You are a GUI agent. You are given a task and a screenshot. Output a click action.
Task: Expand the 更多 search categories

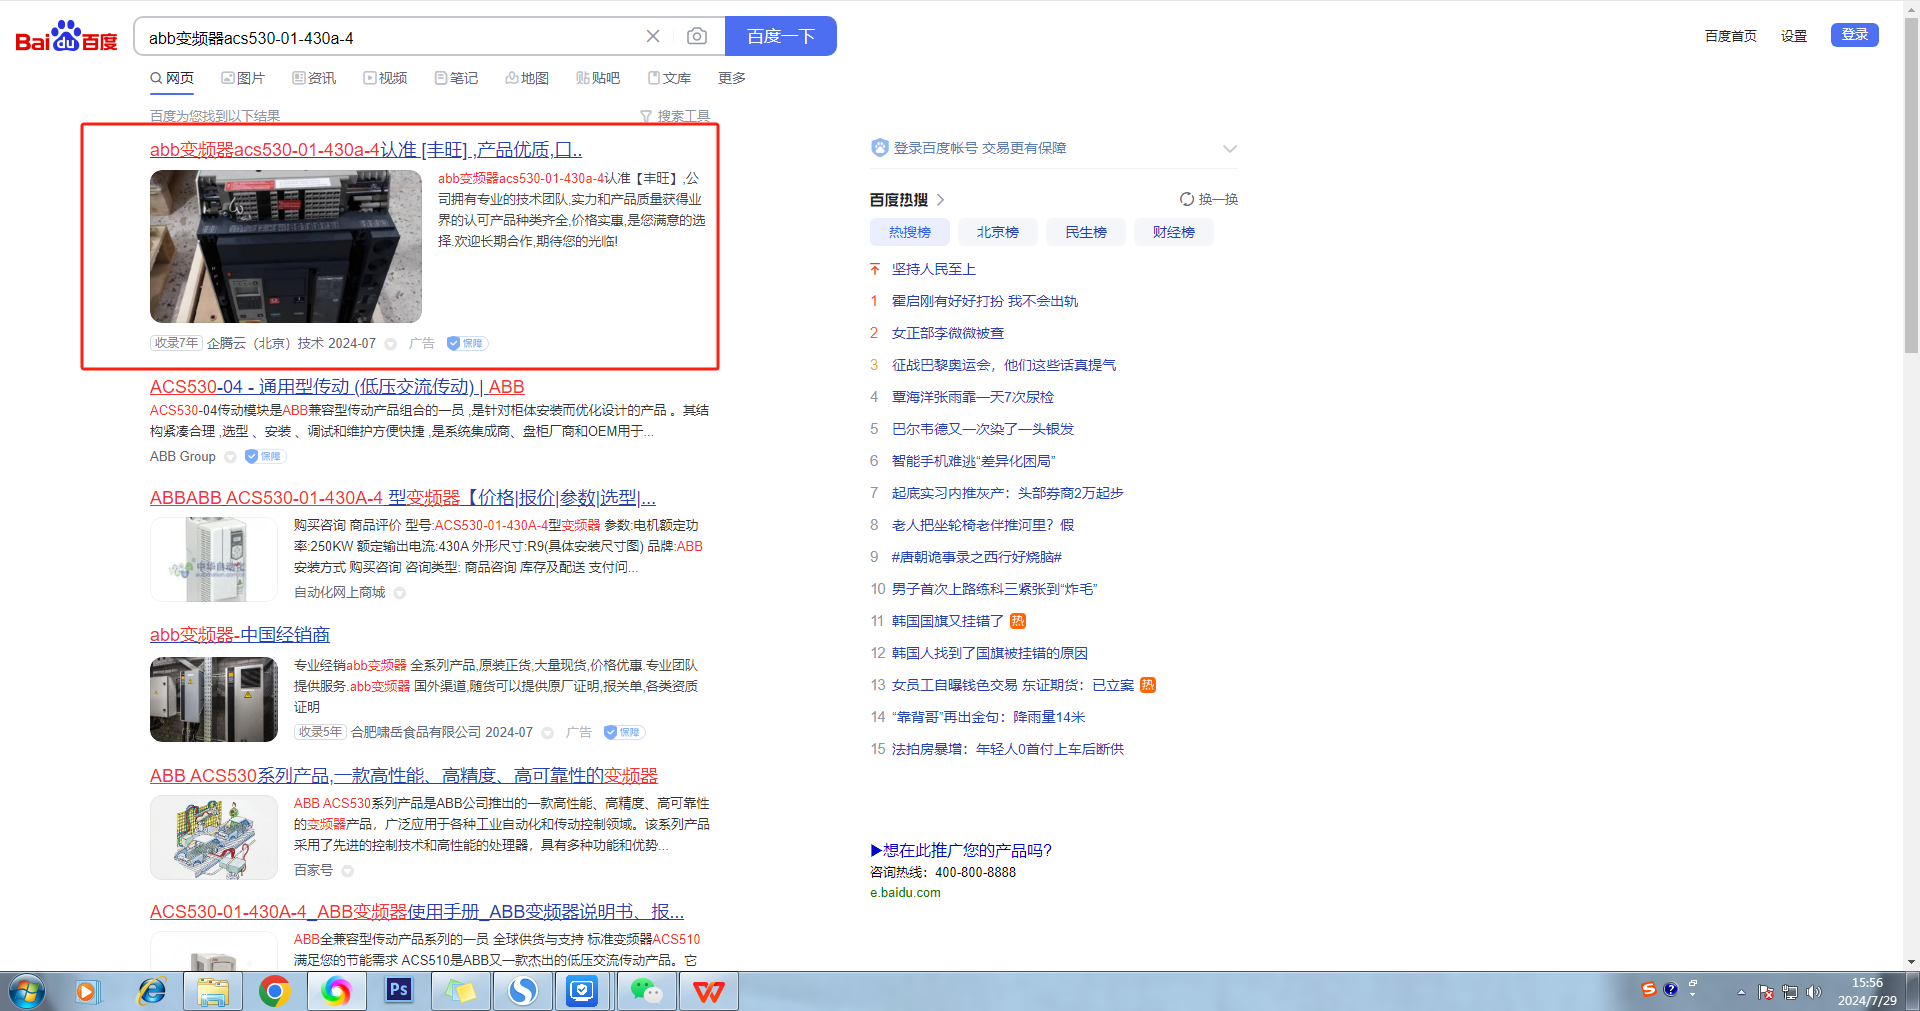pyautogui.click(x=731, y=78)
